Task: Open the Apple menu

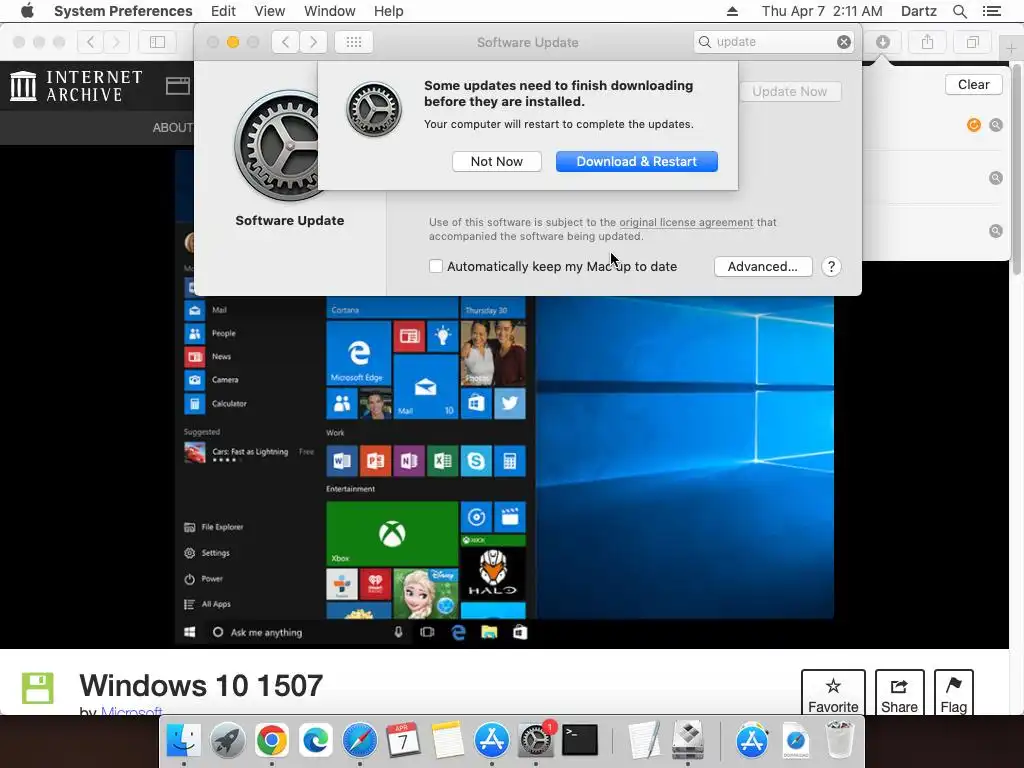Action: [x=27, y=11]
